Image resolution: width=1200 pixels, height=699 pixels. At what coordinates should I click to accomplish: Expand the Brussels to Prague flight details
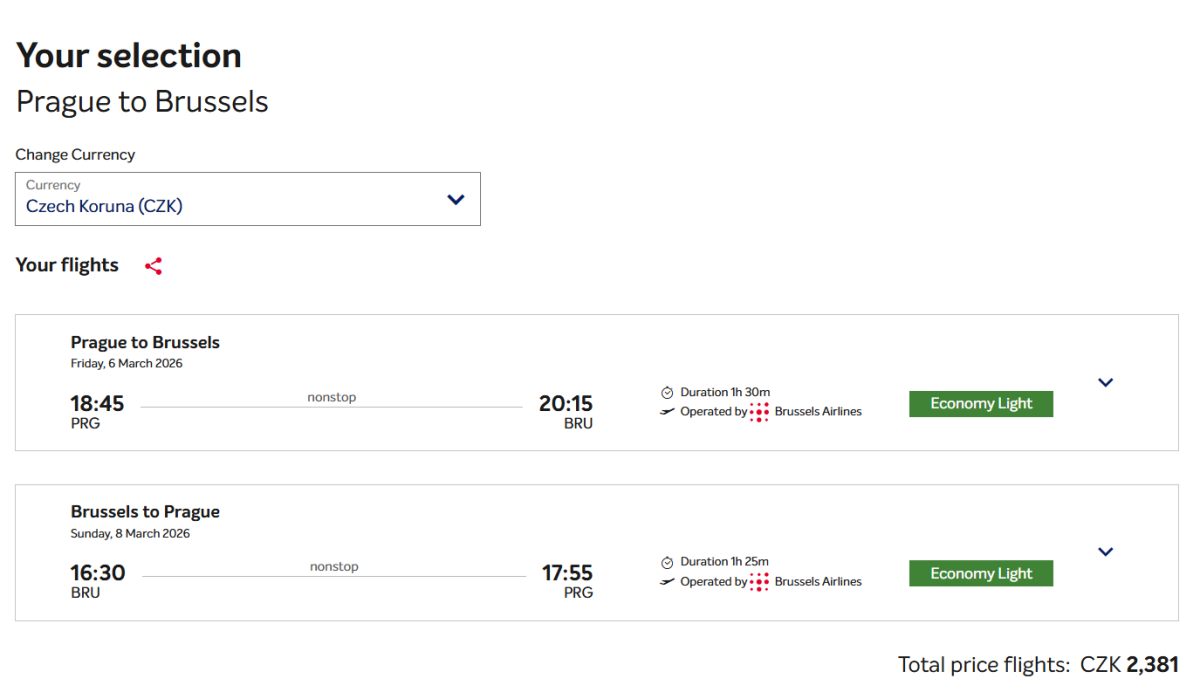[1105, 552]
